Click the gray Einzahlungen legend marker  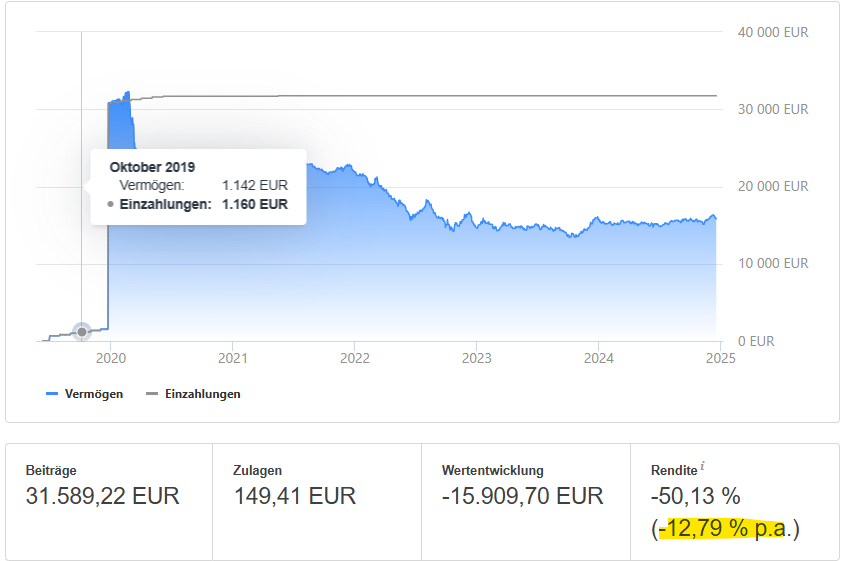[153, 394]
